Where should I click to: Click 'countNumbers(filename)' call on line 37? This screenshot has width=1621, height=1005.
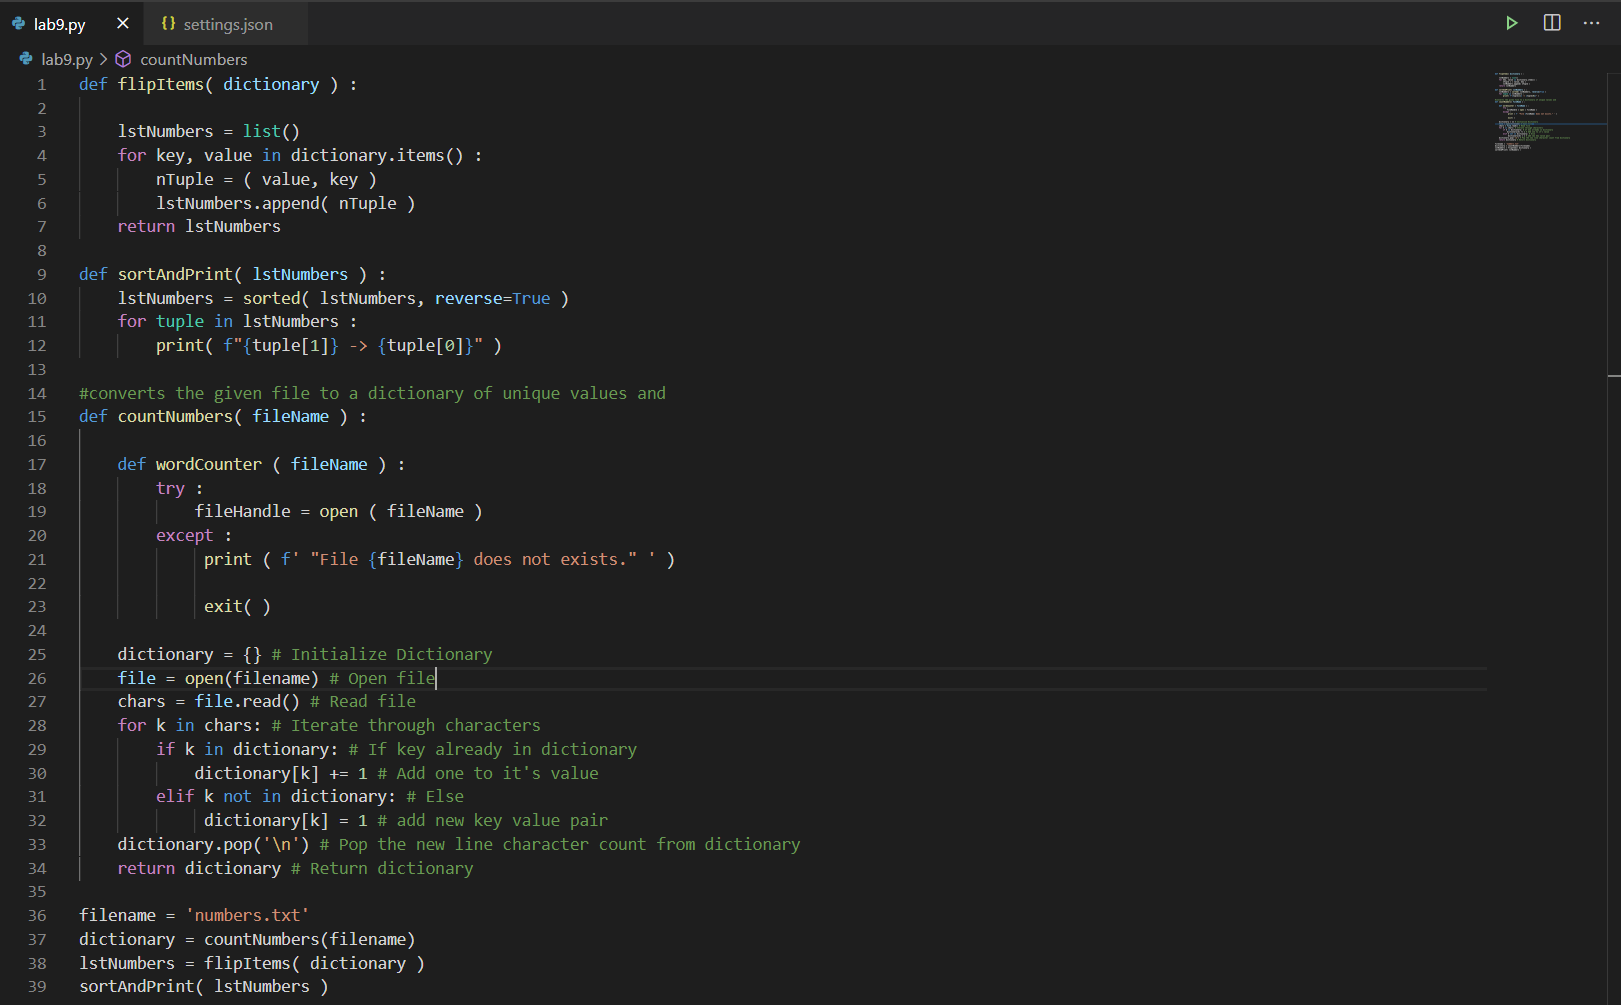(x=310, y=939)
